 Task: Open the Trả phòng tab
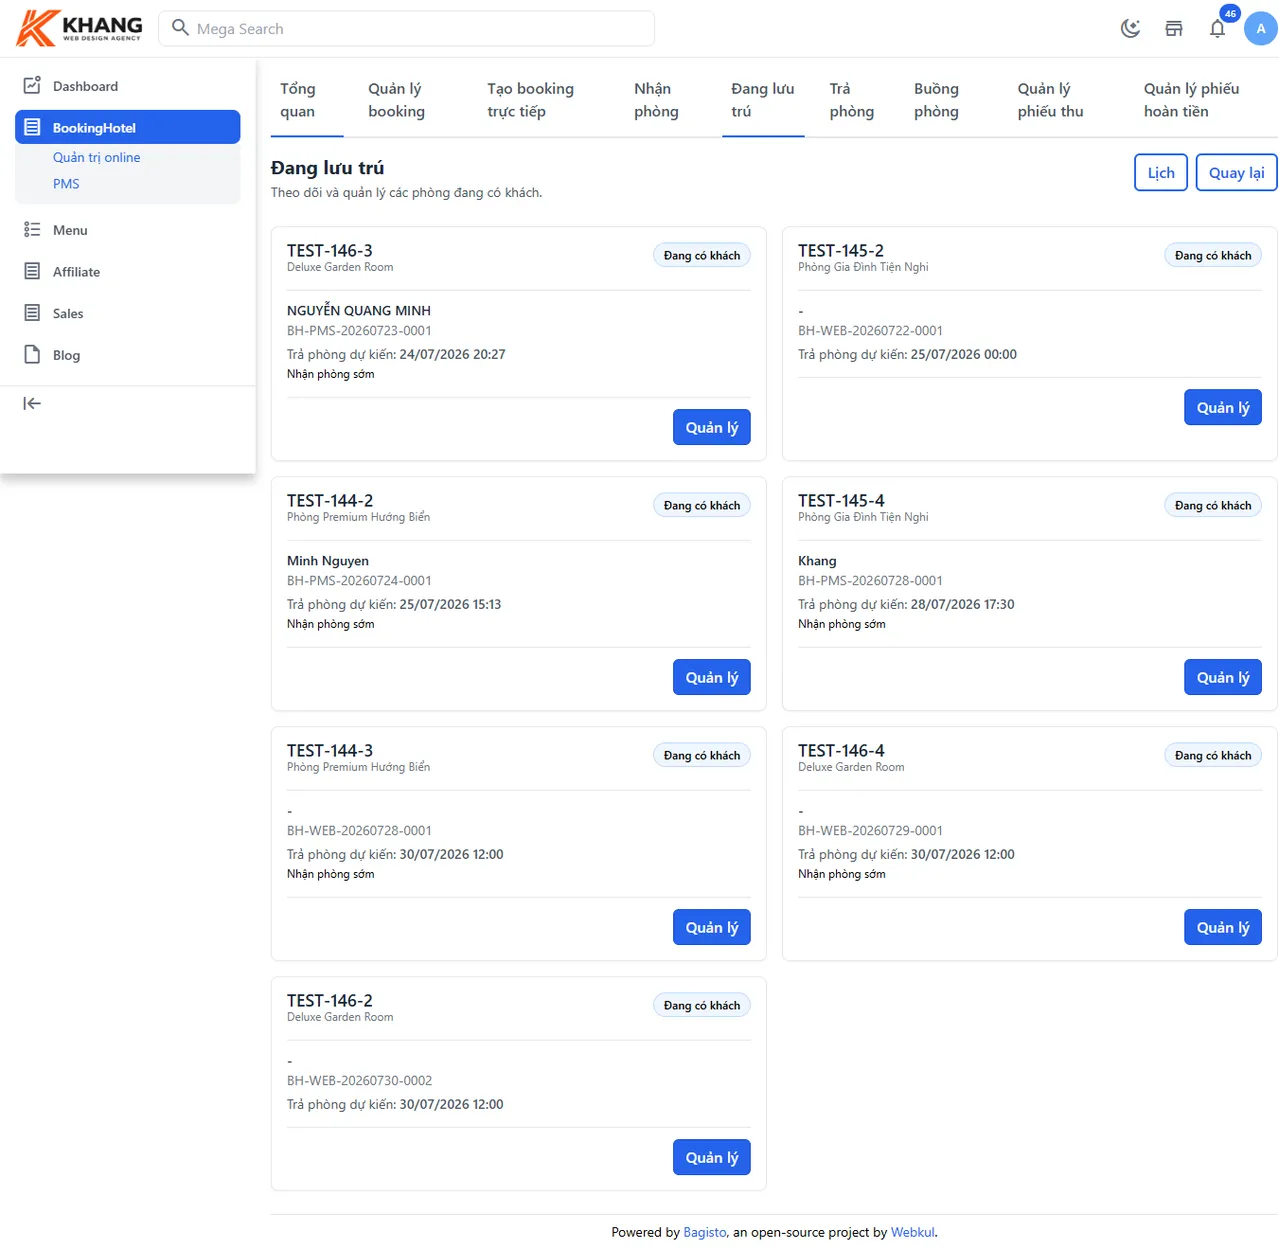pyautogui.click(x=852, y=100)
